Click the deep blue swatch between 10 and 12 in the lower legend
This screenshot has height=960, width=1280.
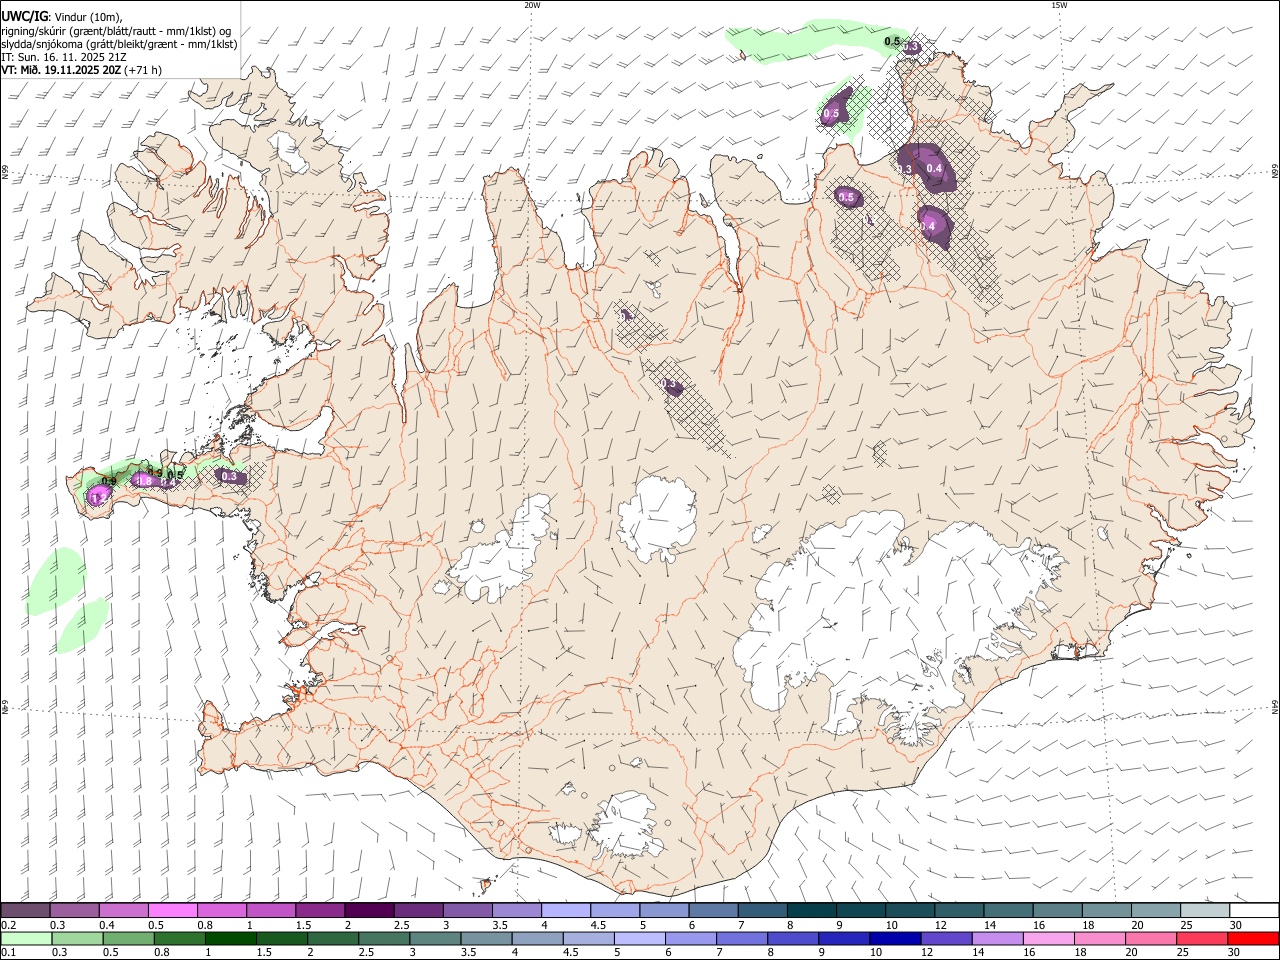[893, 938]
